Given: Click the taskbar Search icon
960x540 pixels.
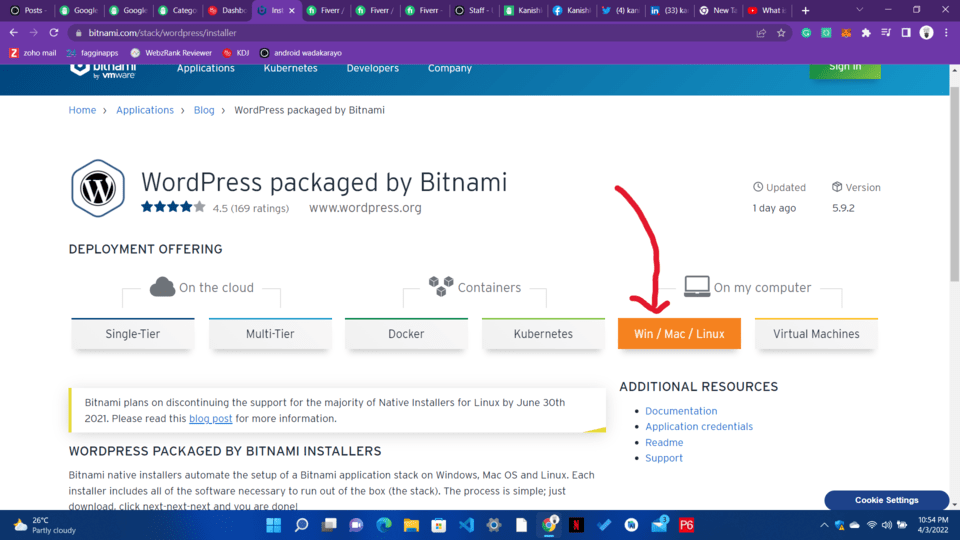Looking at the screenshot, I should tap(301, 525).
